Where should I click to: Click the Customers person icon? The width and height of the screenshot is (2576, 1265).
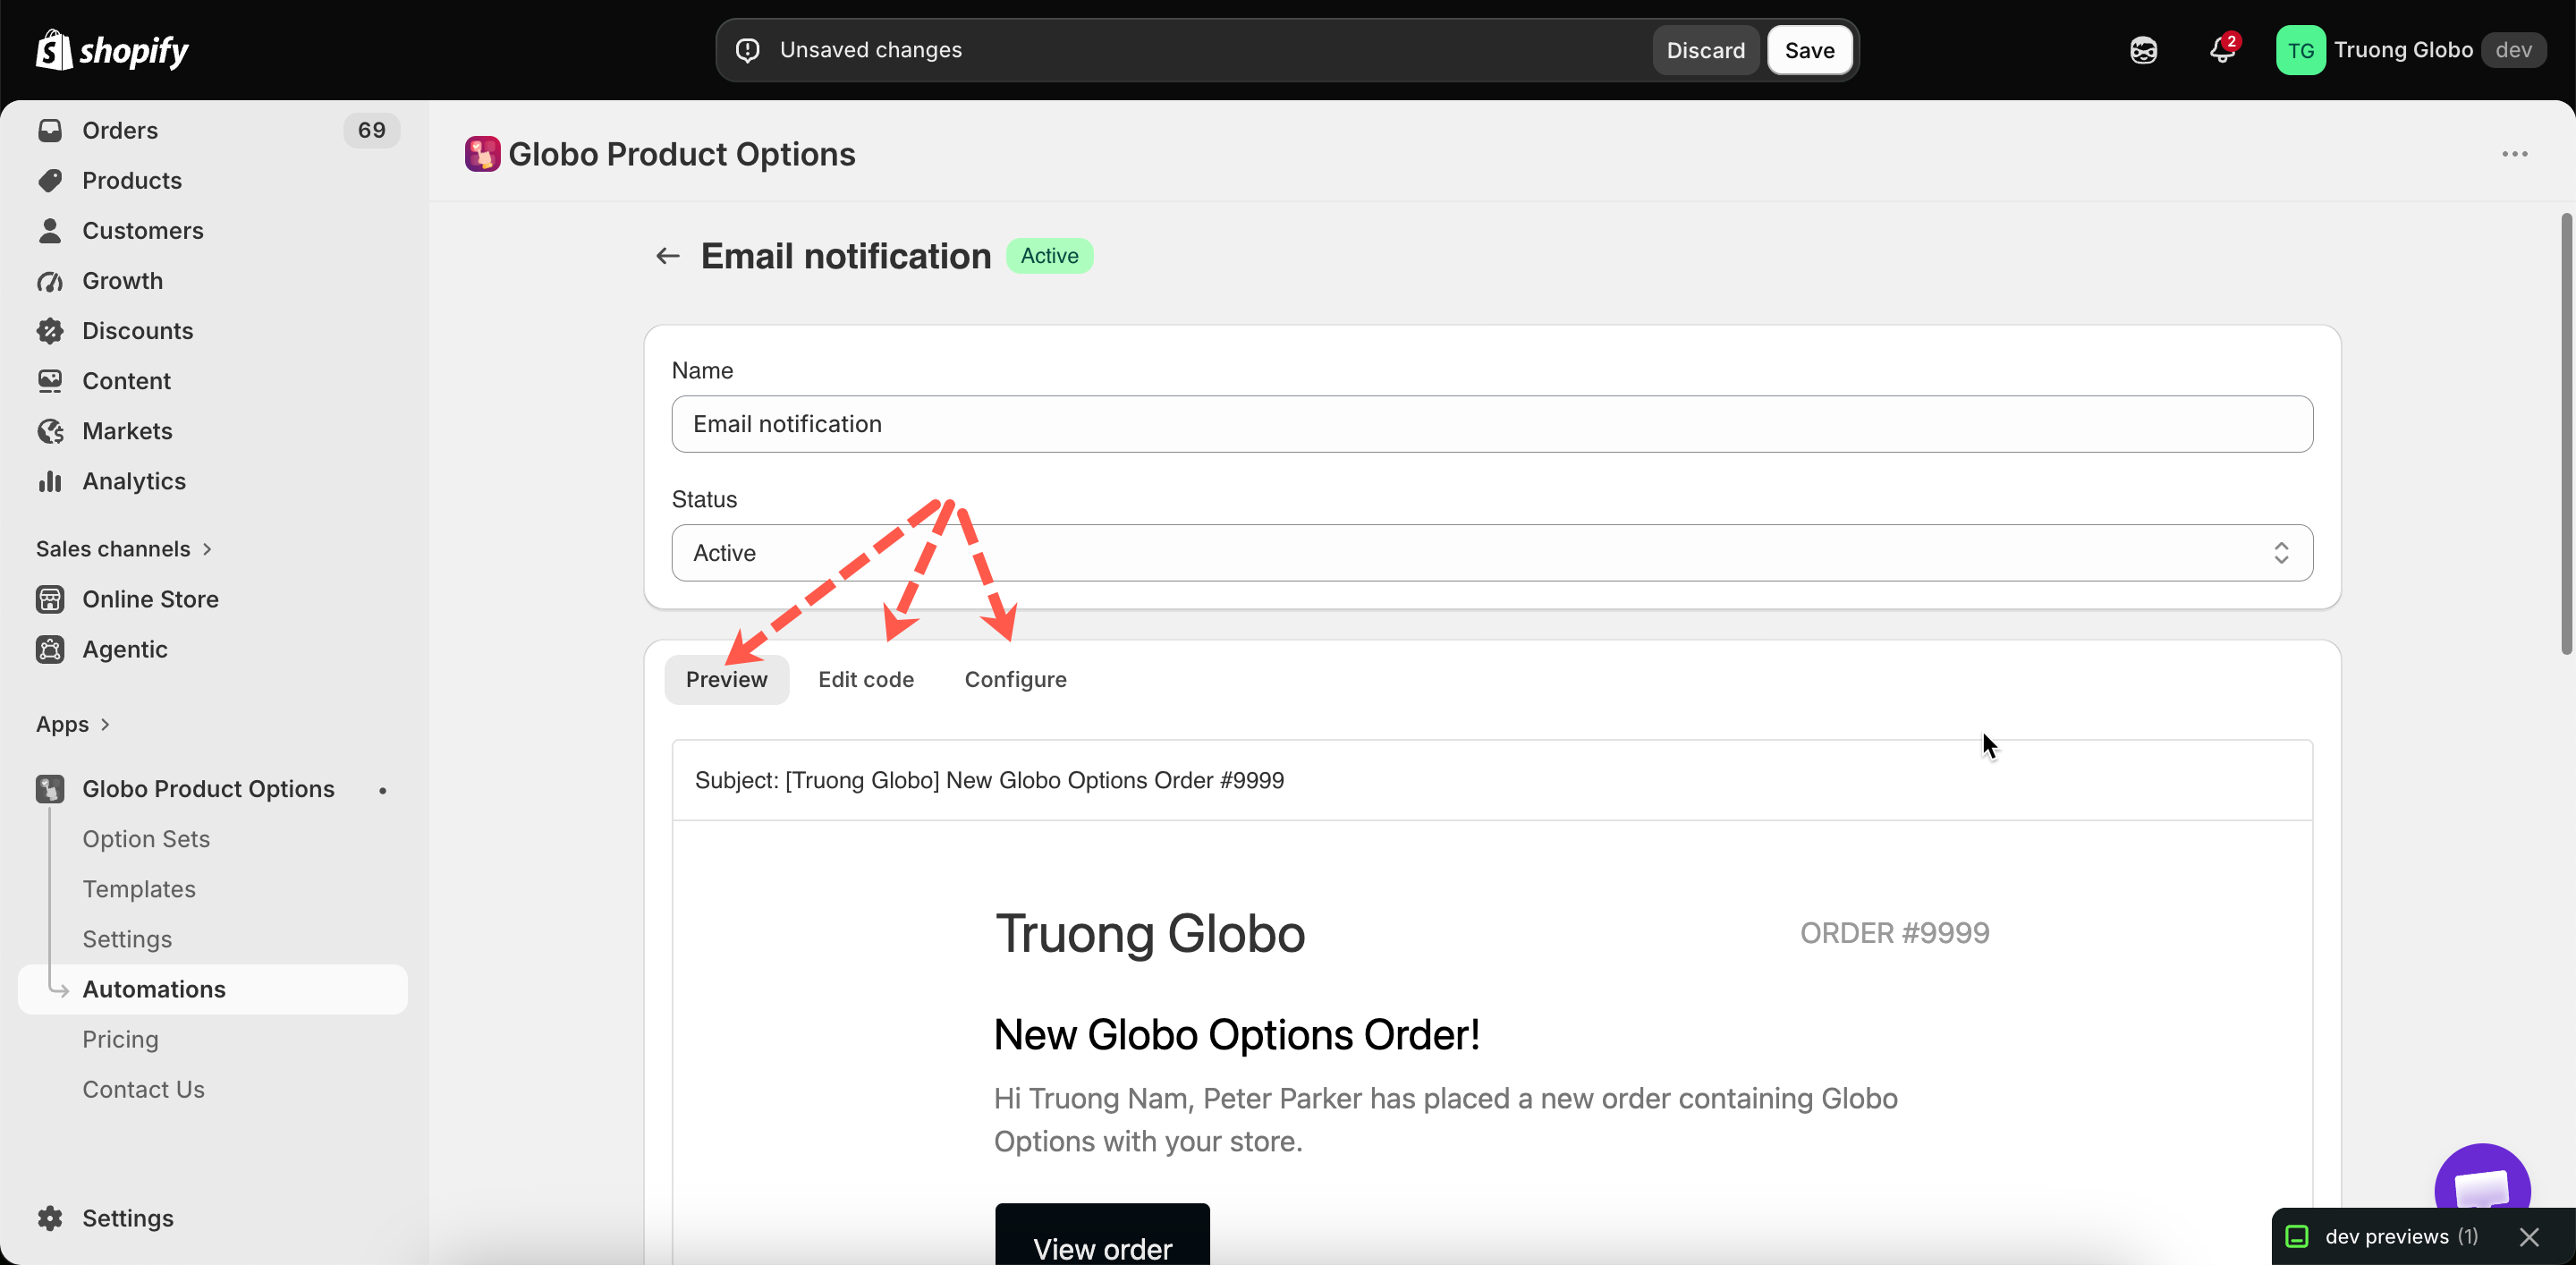tap(50, 230)
